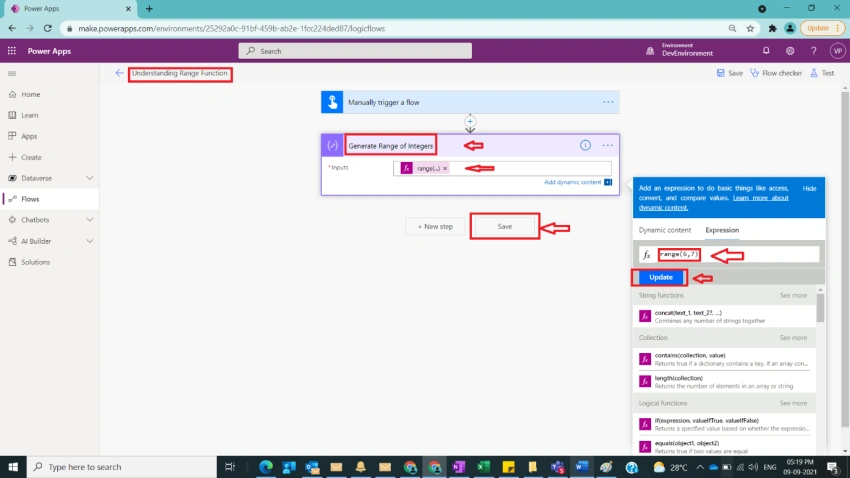Open notifications bell in header
This screenshot has width=850, height=478.
tap(766, 51)
